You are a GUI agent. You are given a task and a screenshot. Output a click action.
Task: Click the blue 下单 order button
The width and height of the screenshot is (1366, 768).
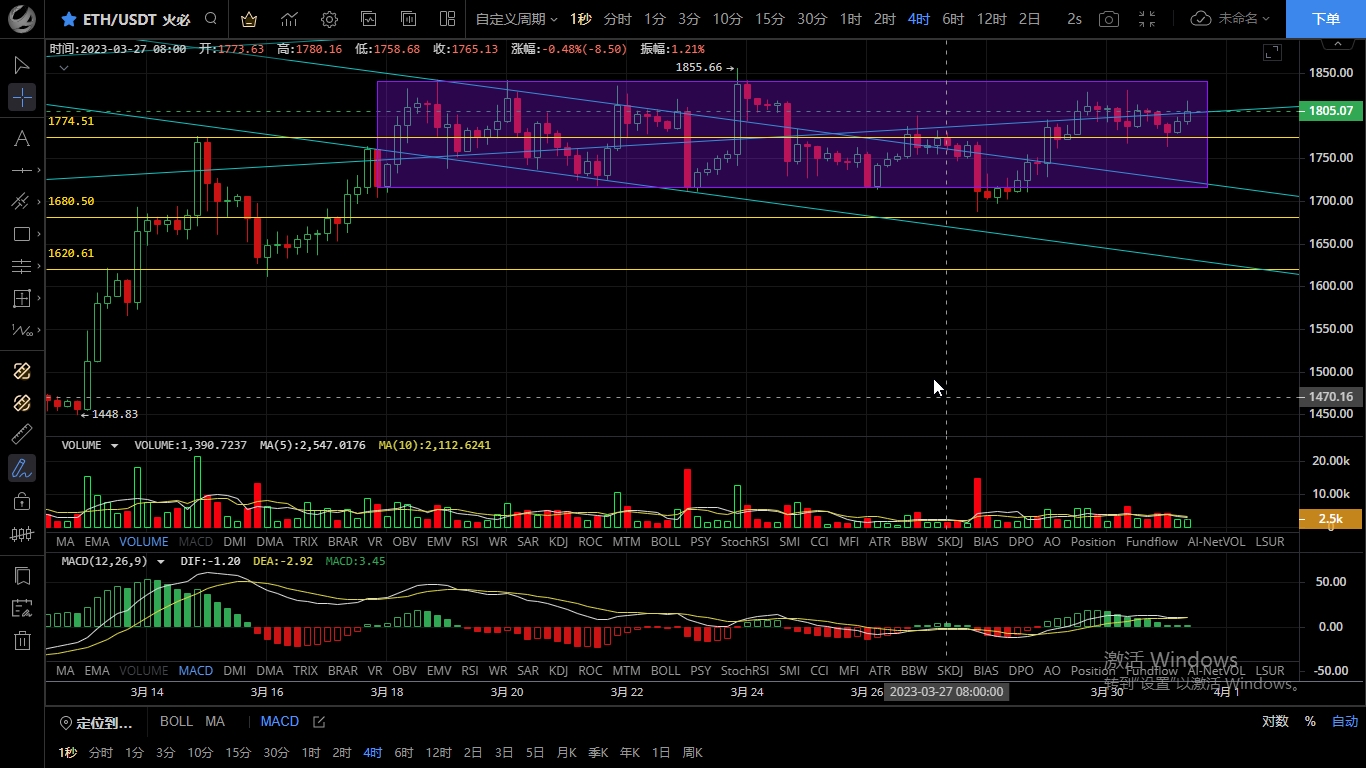1325,19
